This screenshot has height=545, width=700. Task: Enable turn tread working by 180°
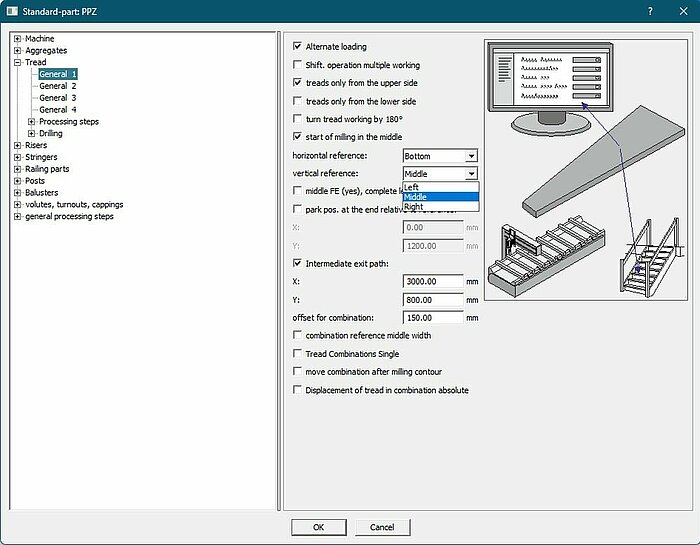pyautogui.click(x=297, y=118)
